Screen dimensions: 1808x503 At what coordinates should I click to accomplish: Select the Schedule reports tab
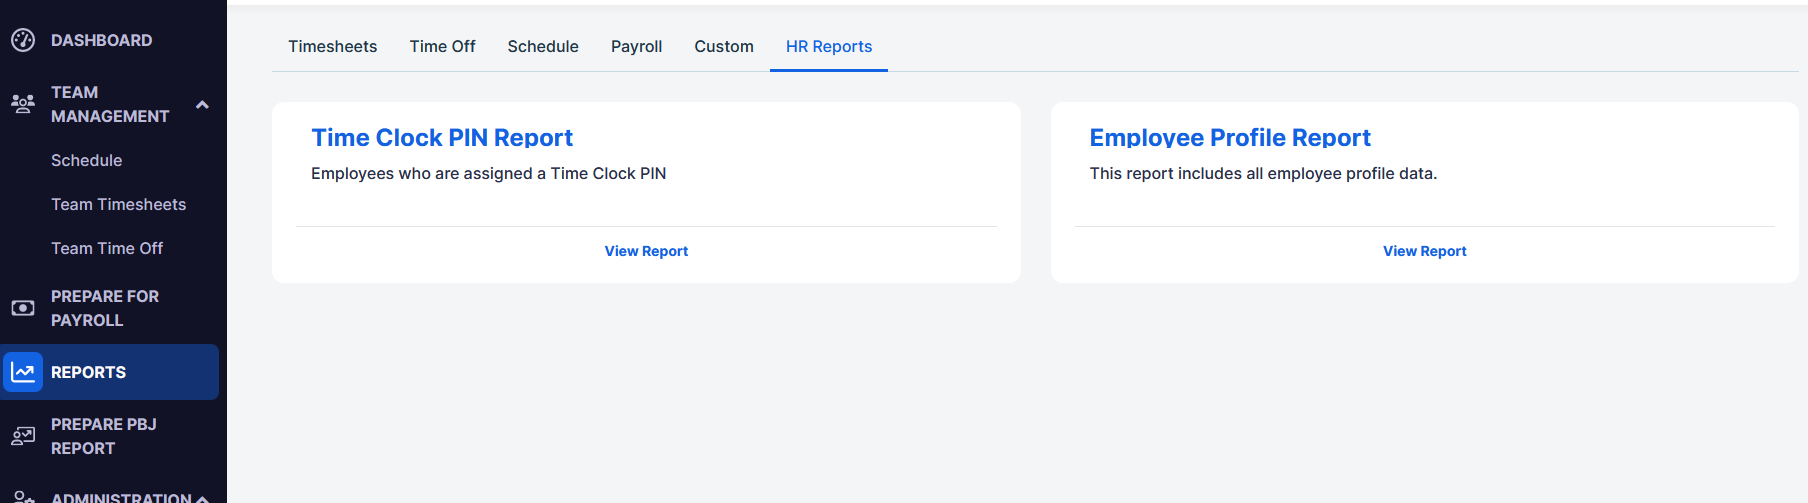tap(543, 46)
